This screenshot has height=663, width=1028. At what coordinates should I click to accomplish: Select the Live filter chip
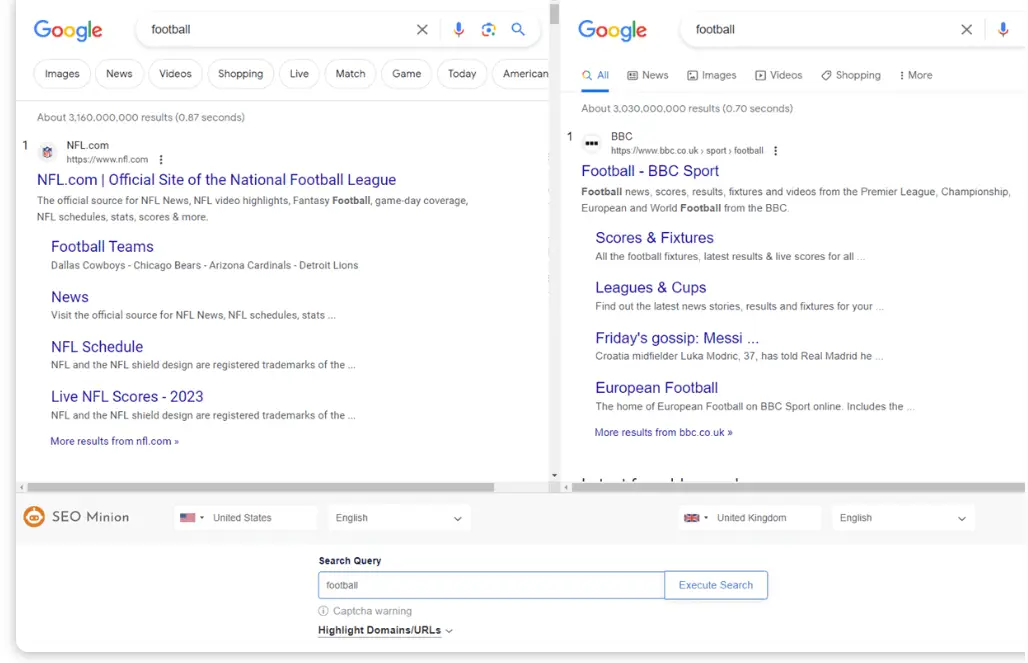point(299,74)
